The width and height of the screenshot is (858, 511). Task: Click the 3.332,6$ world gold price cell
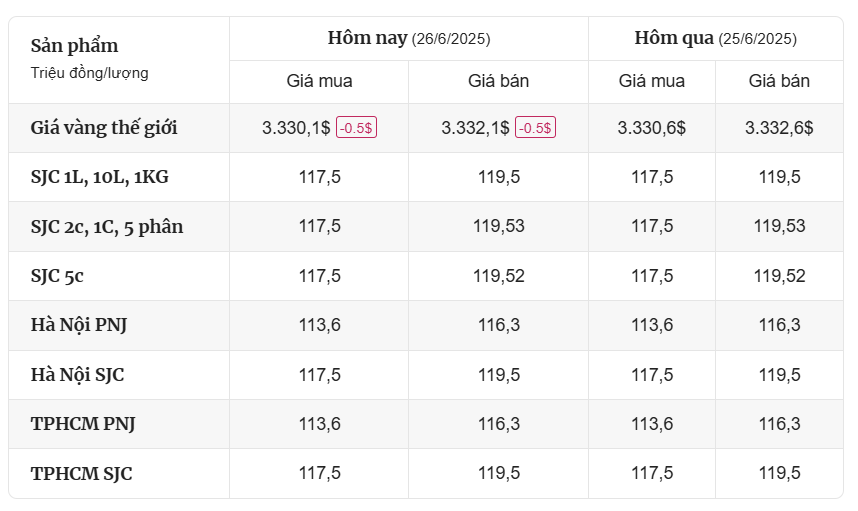[779, 127]
